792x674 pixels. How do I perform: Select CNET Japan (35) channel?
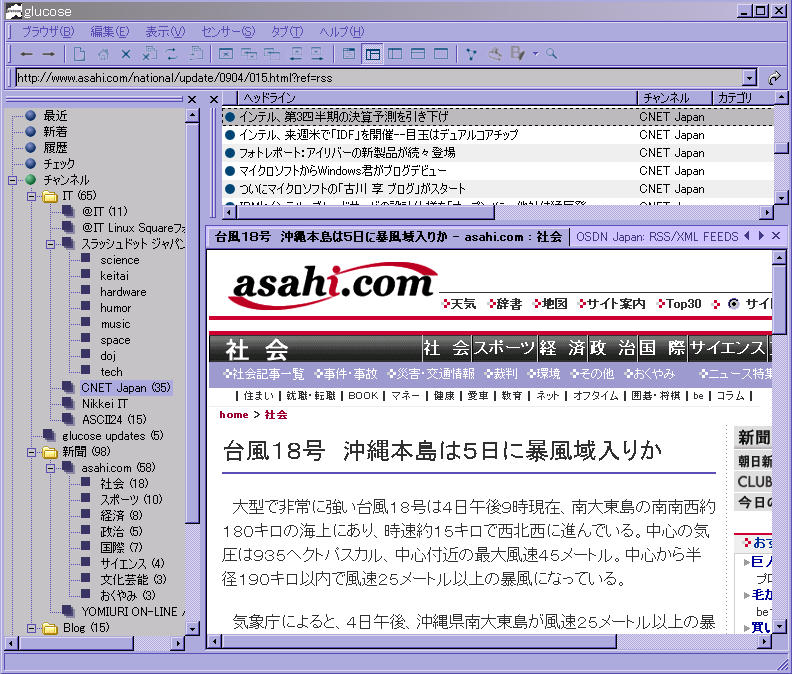(x=126, y=388)
